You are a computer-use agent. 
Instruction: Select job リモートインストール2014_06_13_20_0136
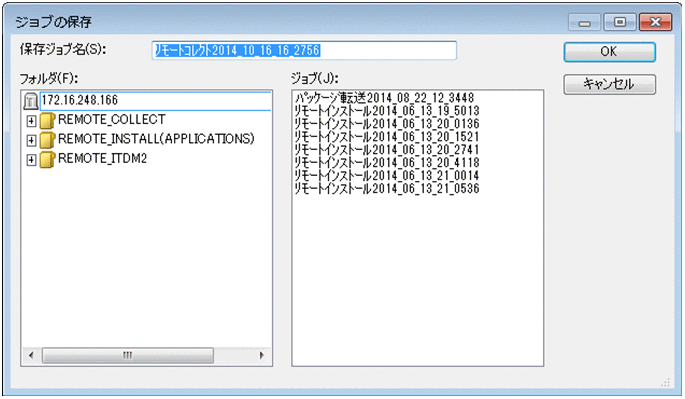[387, 124]
